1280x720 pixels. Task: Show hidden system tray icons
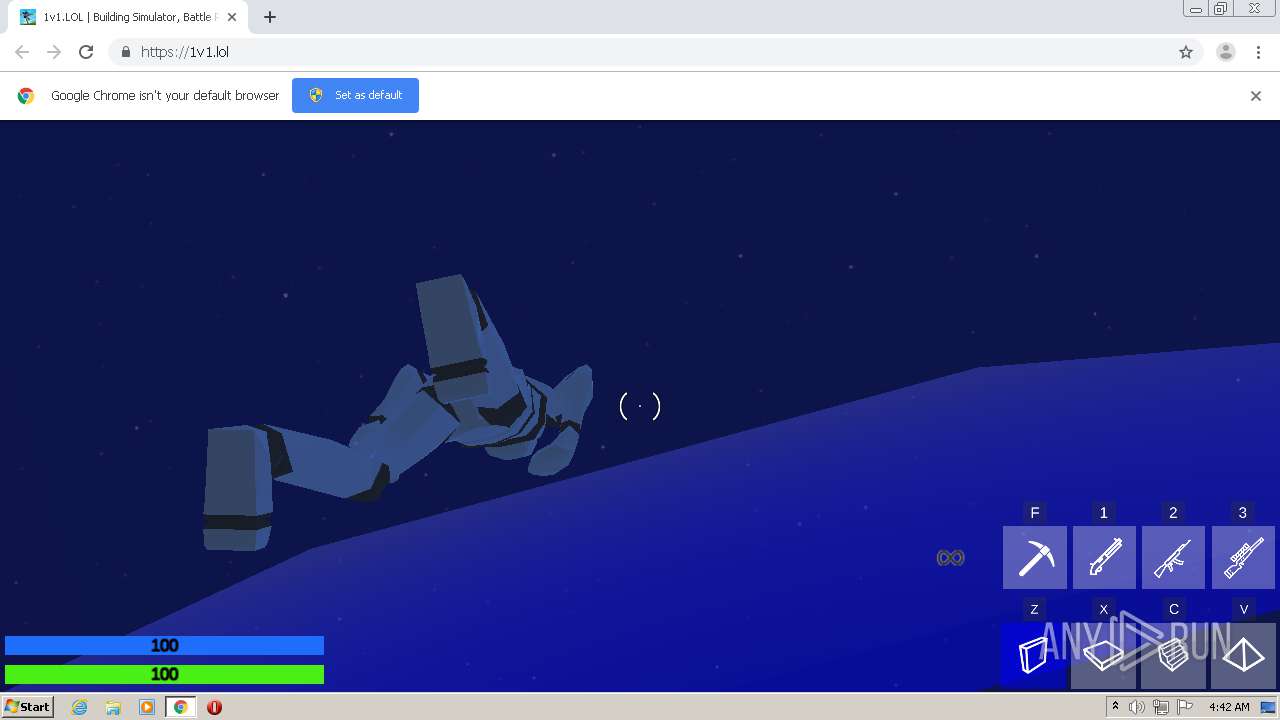(x=1115, y=707)
